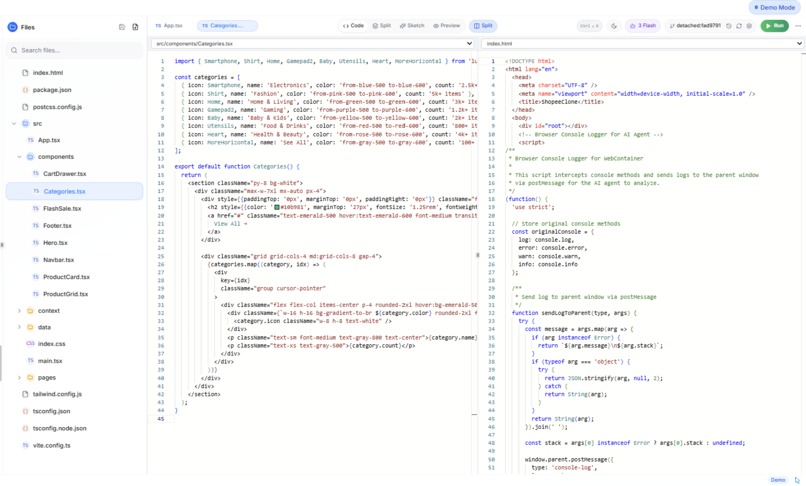Select Categories.tsx in the file tree
This screenshot has width=806, height=486.
point(75,191)
